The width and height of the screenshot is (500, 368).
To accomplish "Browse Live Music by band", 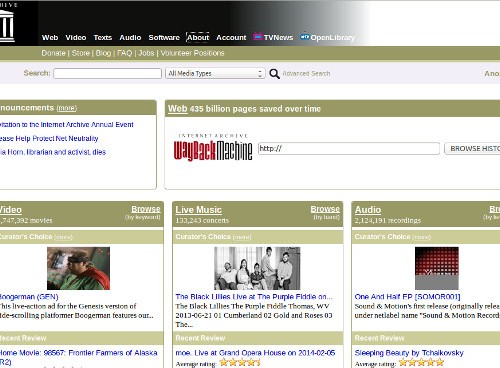I will (x=325, y=209).
